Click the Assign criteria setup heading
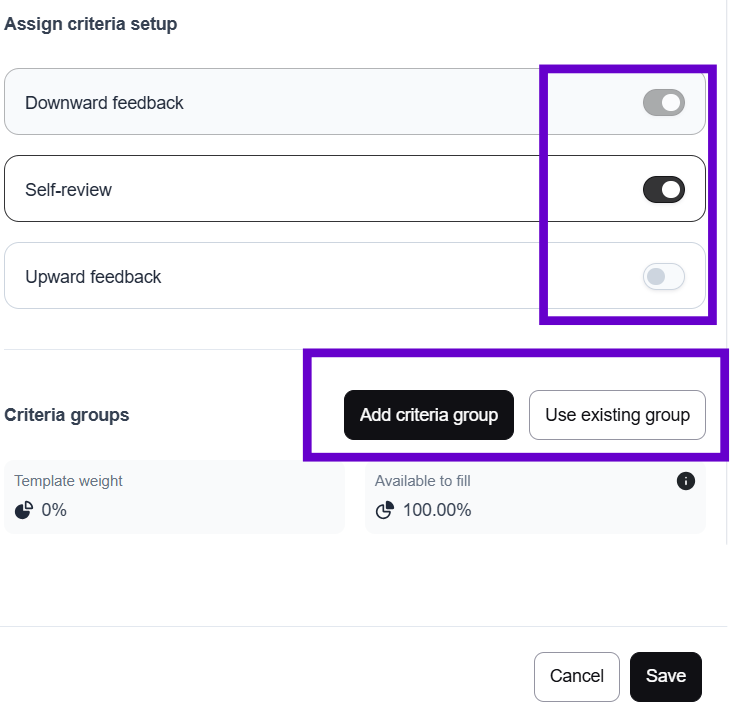Screen dimensions: 730x712 [x=90, y=24]
